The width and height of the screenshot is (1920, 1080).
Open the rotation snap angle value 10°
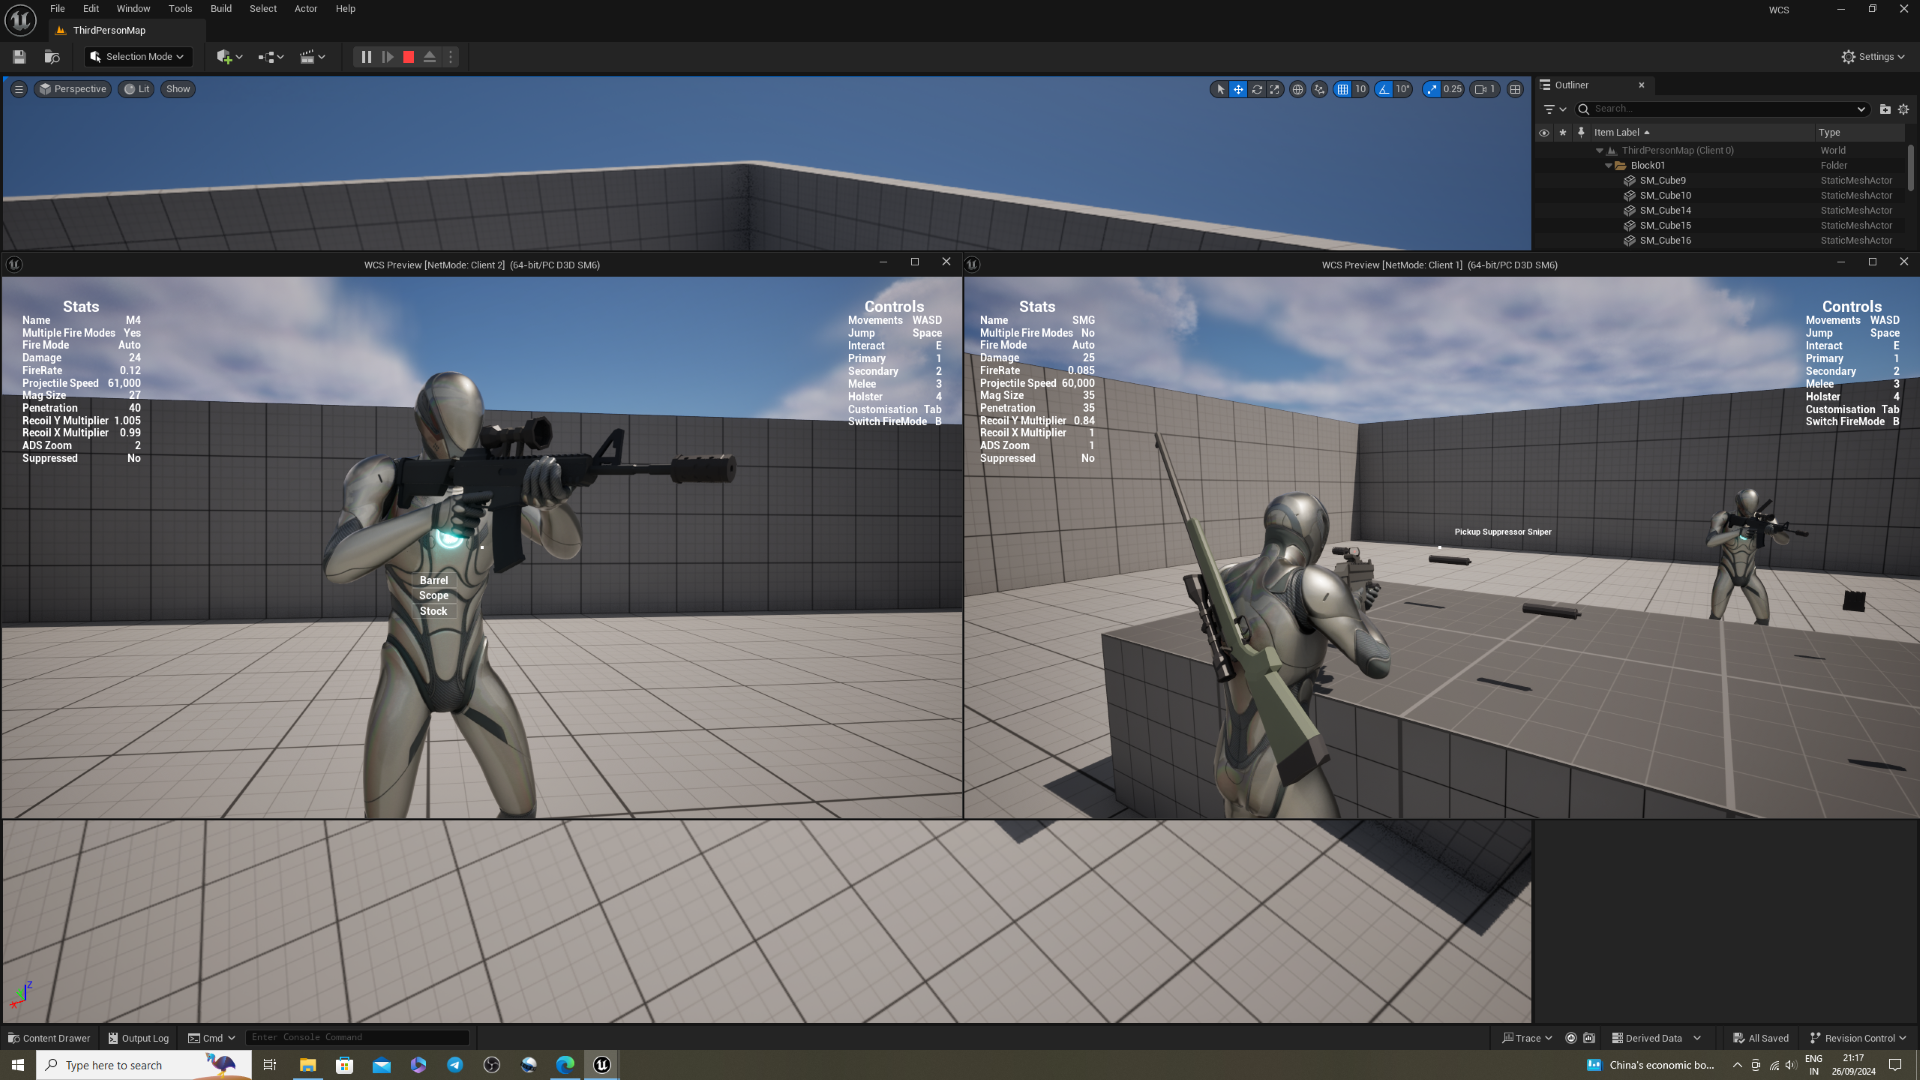1403,89
